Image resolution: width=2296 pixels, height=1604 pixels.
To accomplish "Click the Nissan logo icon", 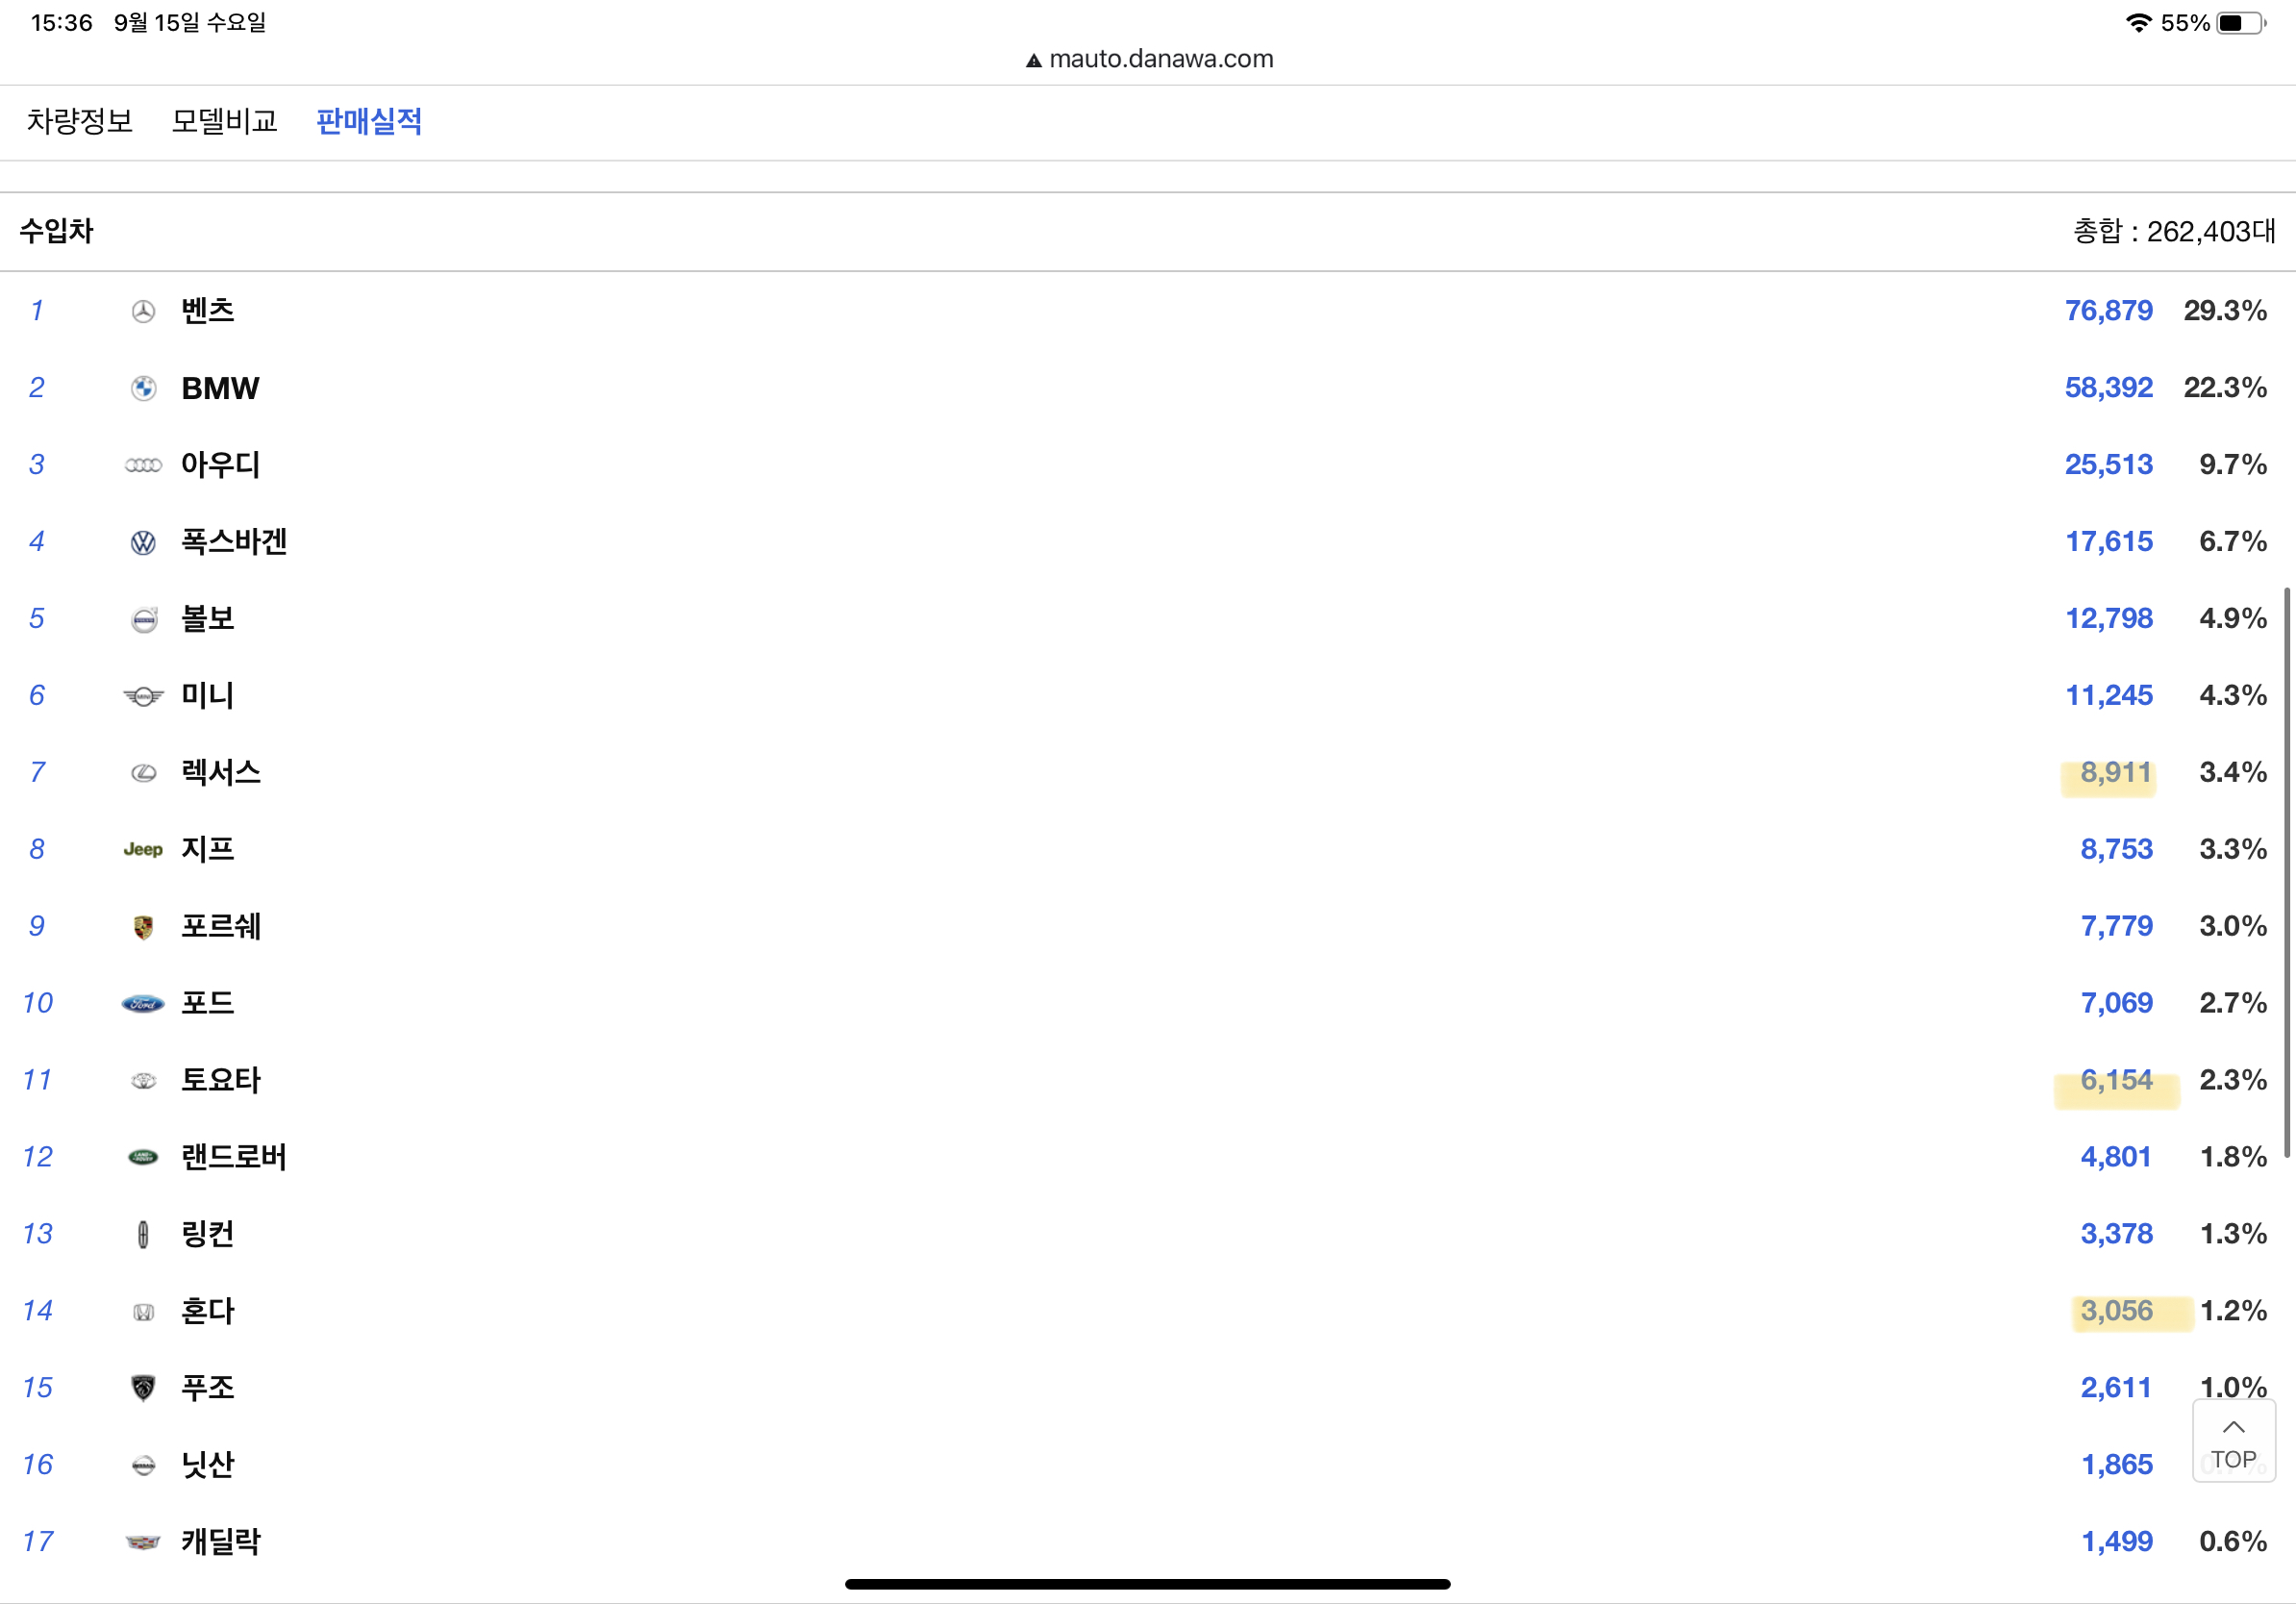I will coord(143,1465).
